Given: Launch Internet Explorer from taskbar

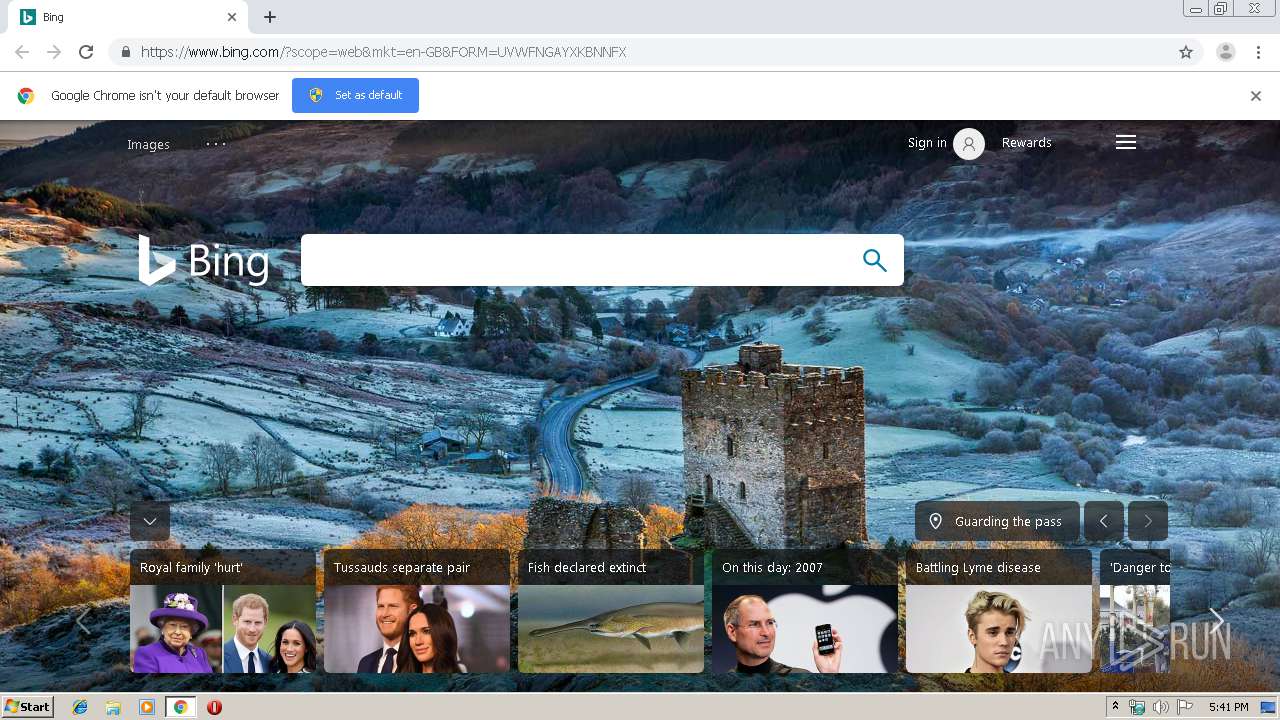Looking at the screenshot, I should (x=80, y=707).
